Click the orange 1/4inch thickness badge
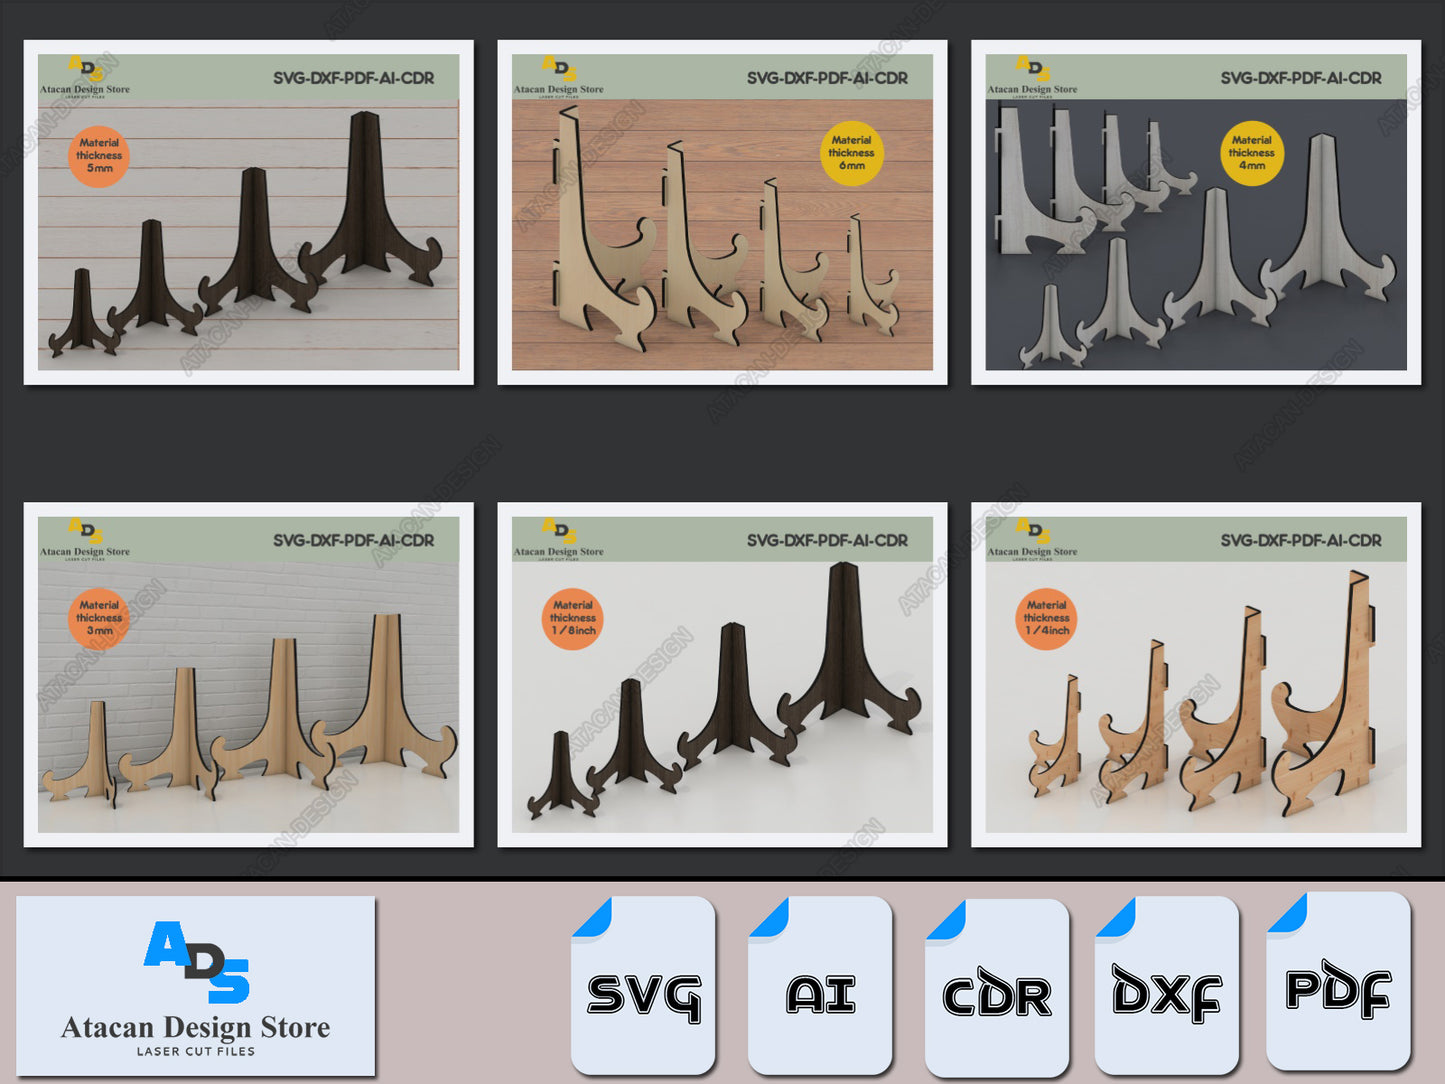The width and height of the screenshot is (1445, 1084). 1046,618
